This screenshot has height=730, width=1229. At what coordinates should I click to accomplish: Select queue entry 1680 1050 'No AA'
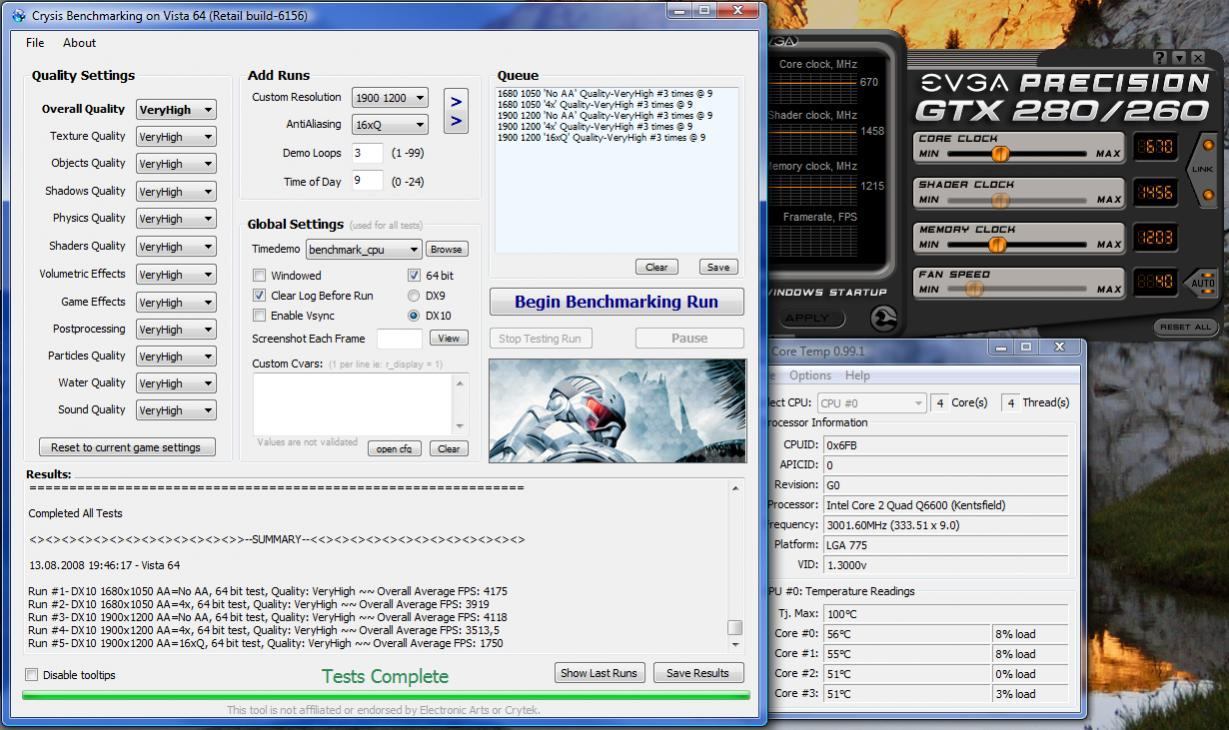click(x=603, y=93)
